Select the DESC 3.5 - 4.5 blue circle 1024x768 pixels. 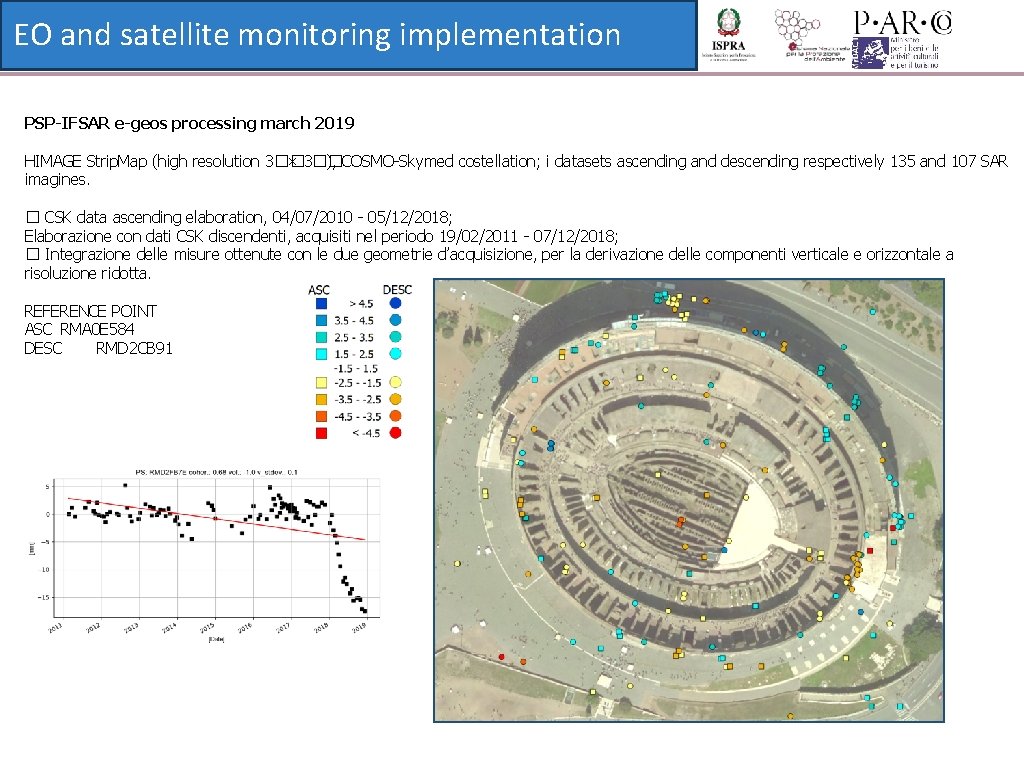tap(395, 320)
